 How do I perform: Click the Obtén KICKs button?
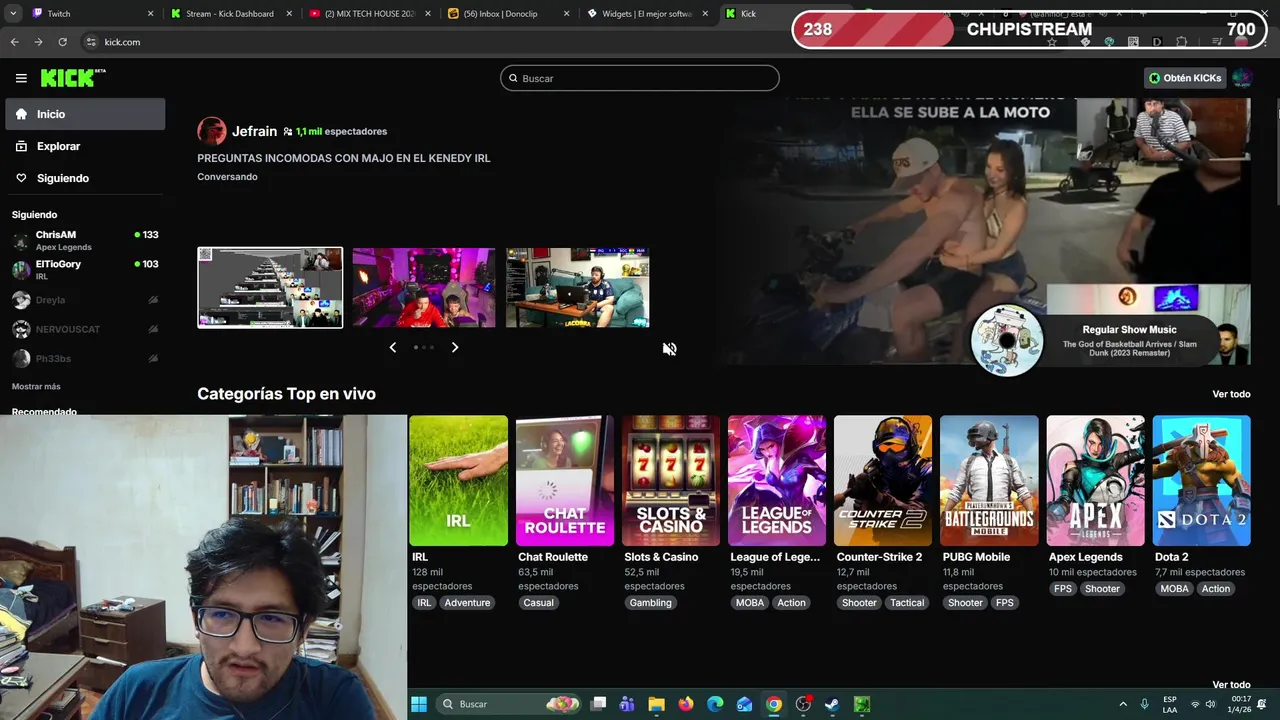tap(1185, 78)
